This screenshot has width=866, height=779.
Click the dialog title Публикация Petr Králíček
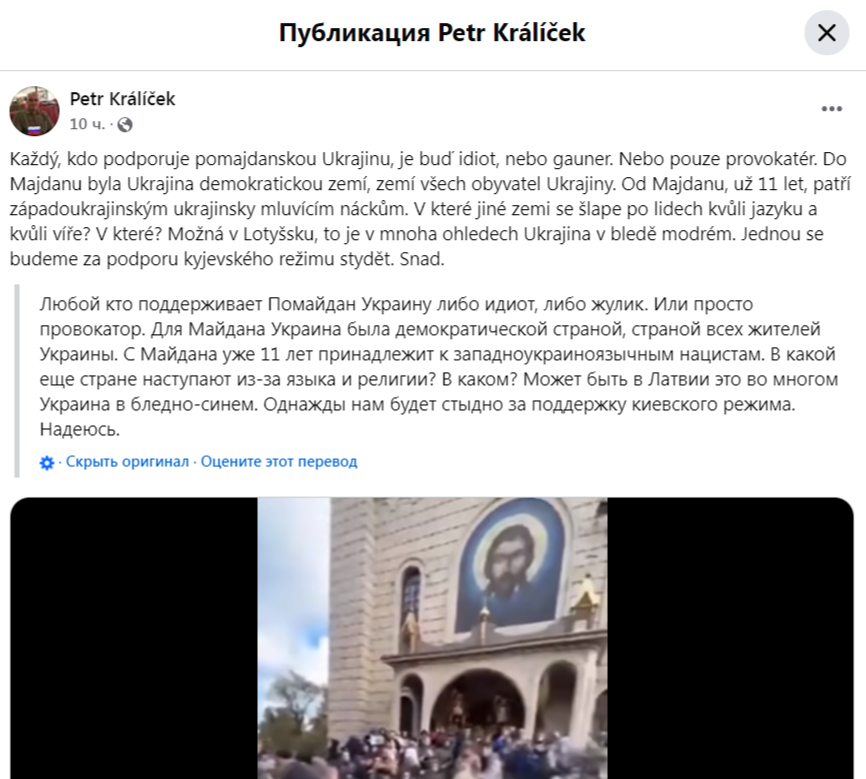click(x=432, y=33)
